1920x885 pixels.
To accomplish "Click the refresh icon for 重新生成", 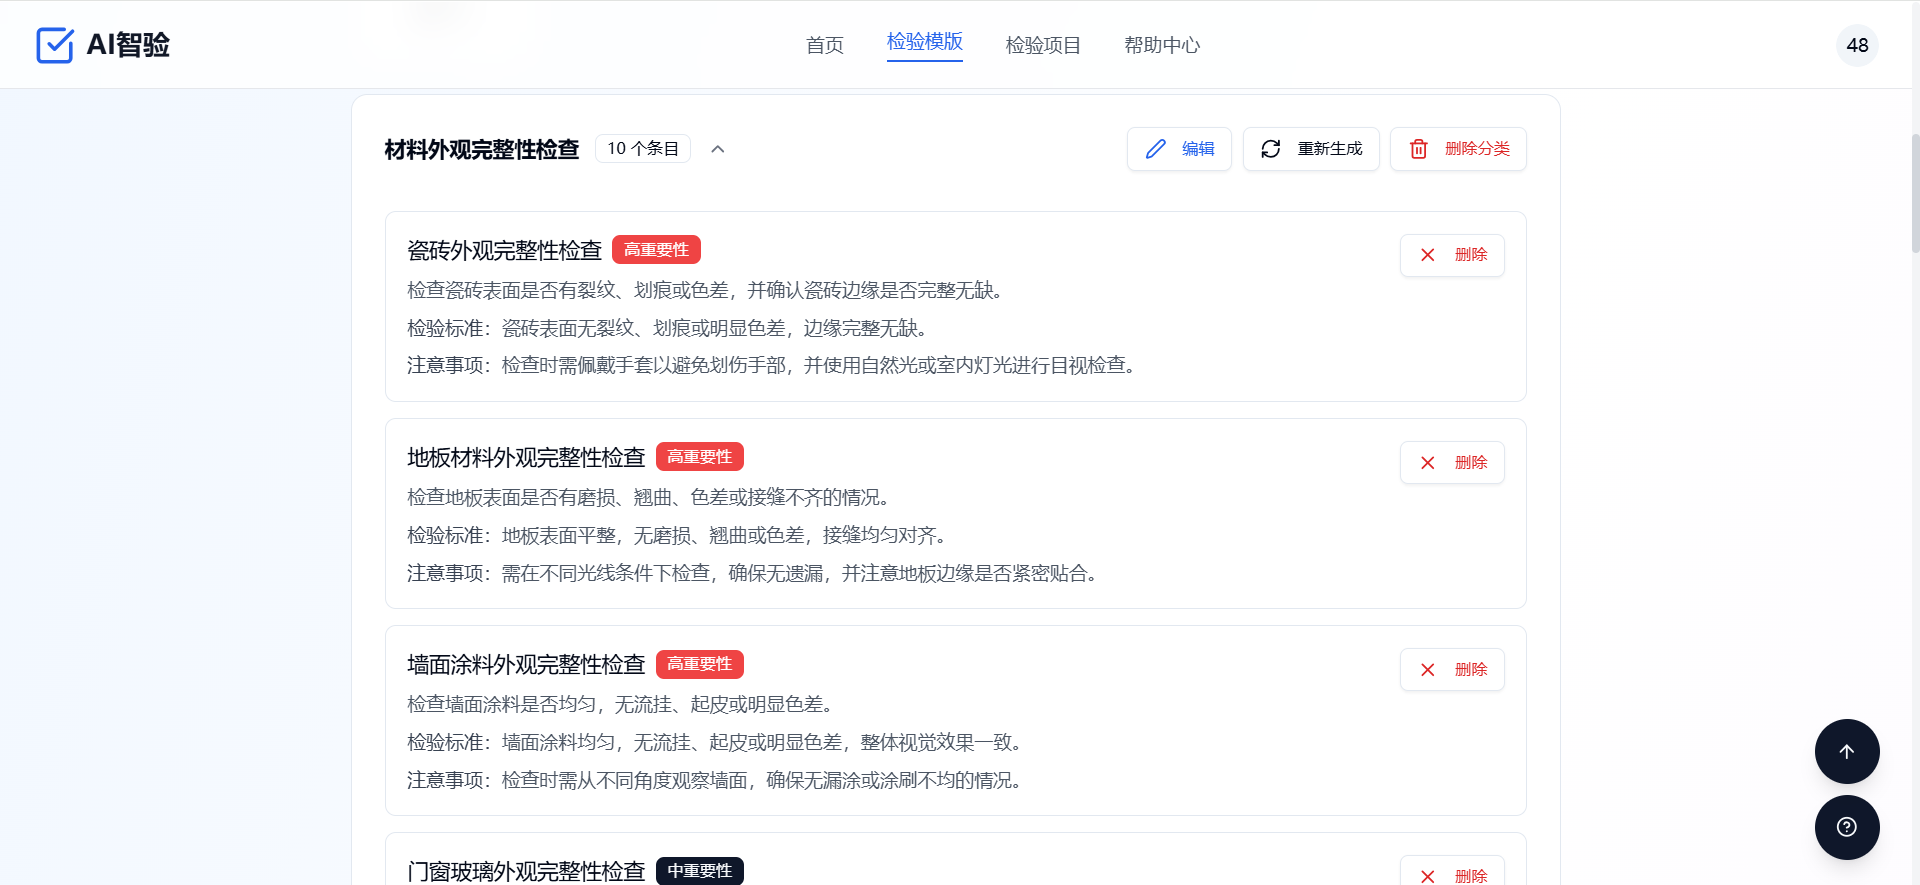I will pos(1270,149).
